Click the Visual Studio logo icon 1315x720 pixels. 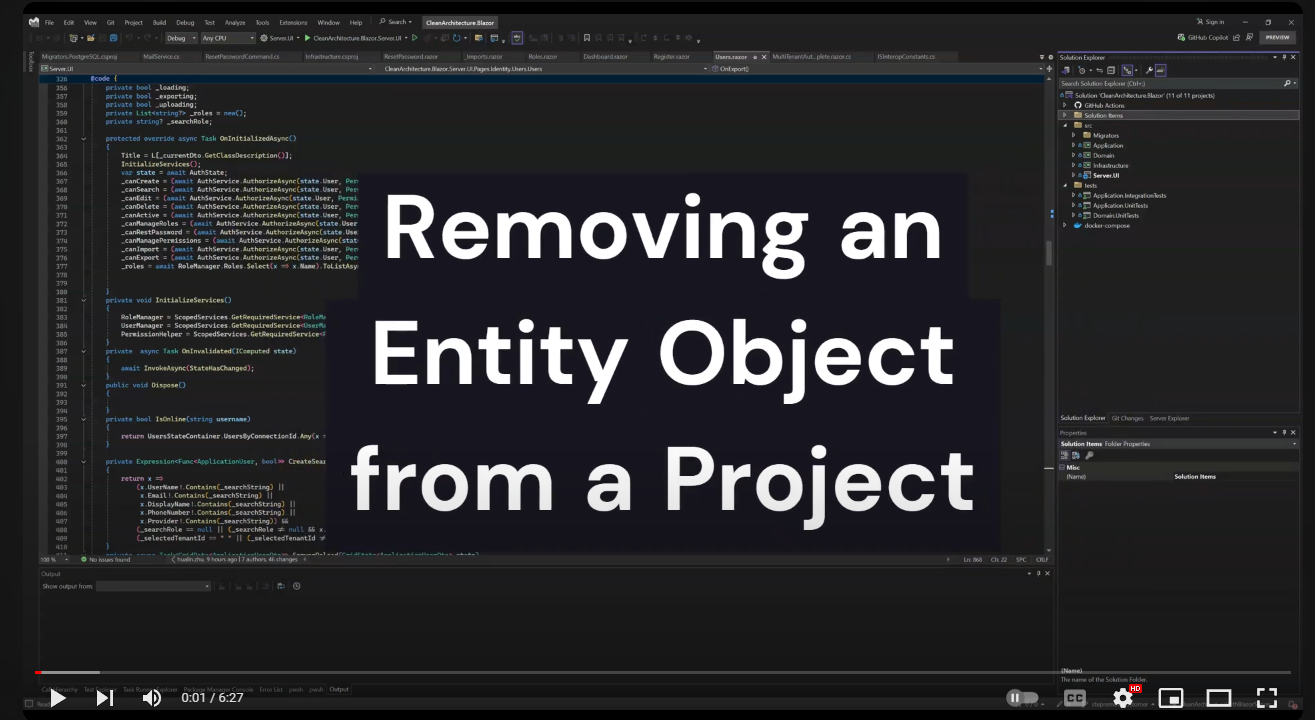pyautogui.click(x=34, y=22)
